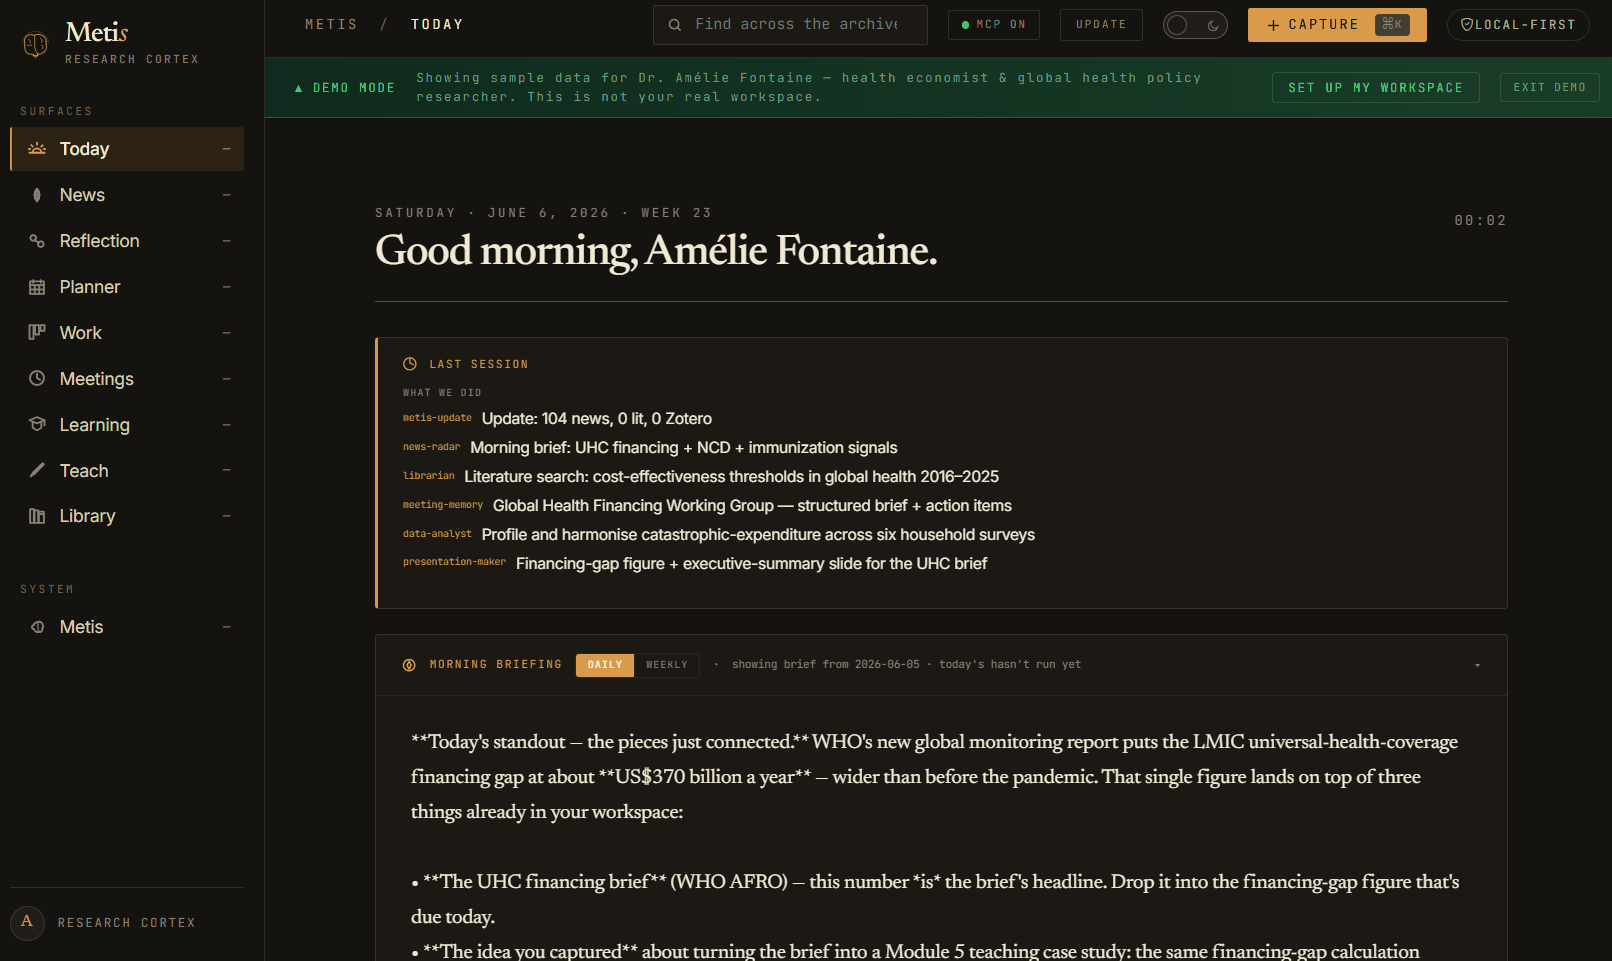Go to the News surface
This screenshot has width=1612, height=961.
(x=127, y=195)
